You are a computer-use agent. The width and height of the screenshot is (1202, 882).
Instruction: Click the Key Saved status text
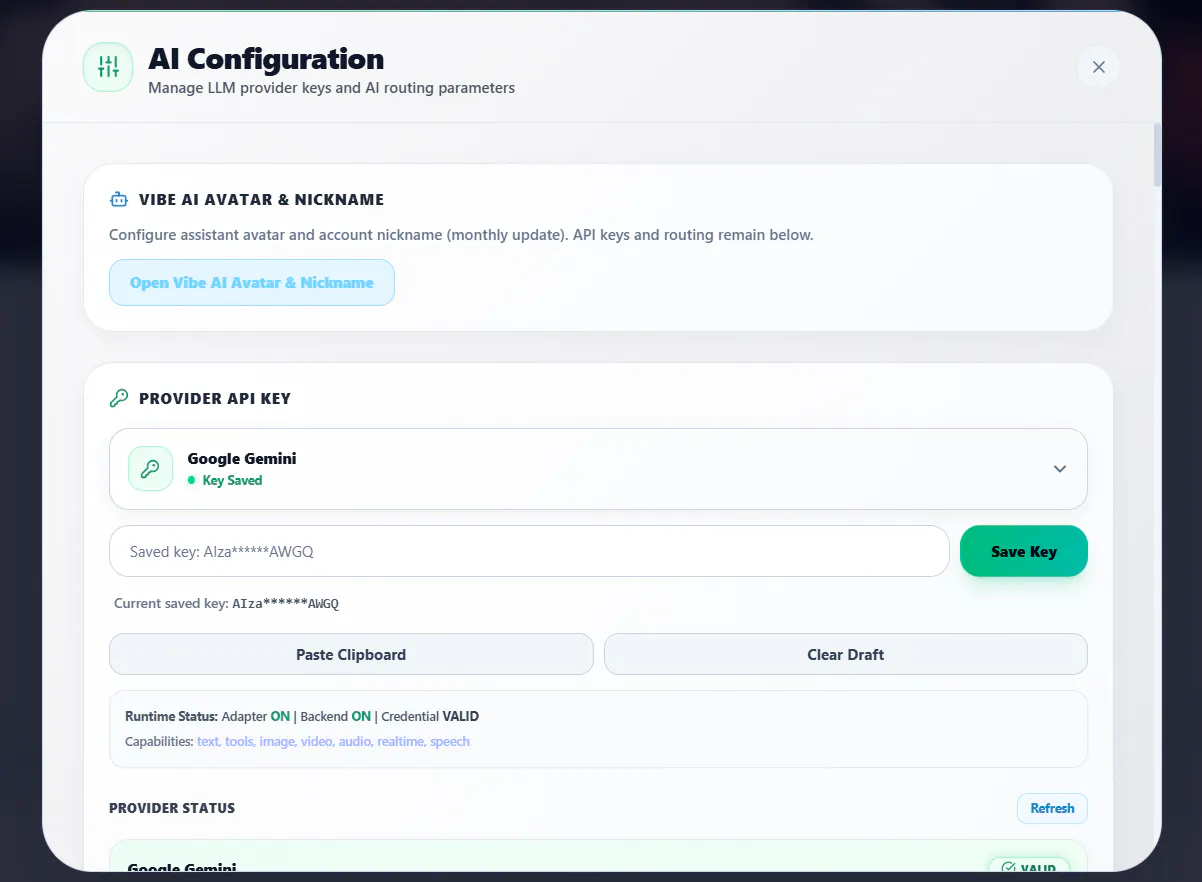[232, 480]
